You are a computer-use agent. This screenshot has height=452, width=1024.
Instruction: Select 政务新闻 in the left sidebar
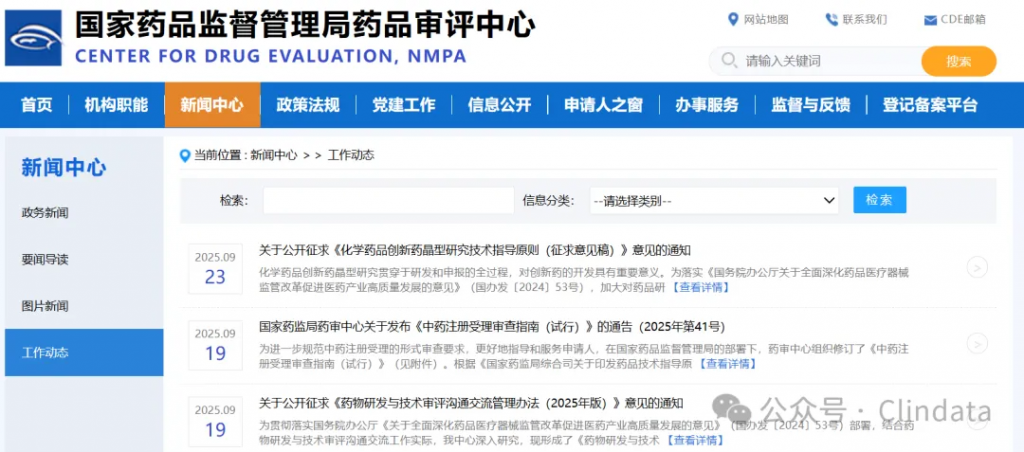click(45, 213)
